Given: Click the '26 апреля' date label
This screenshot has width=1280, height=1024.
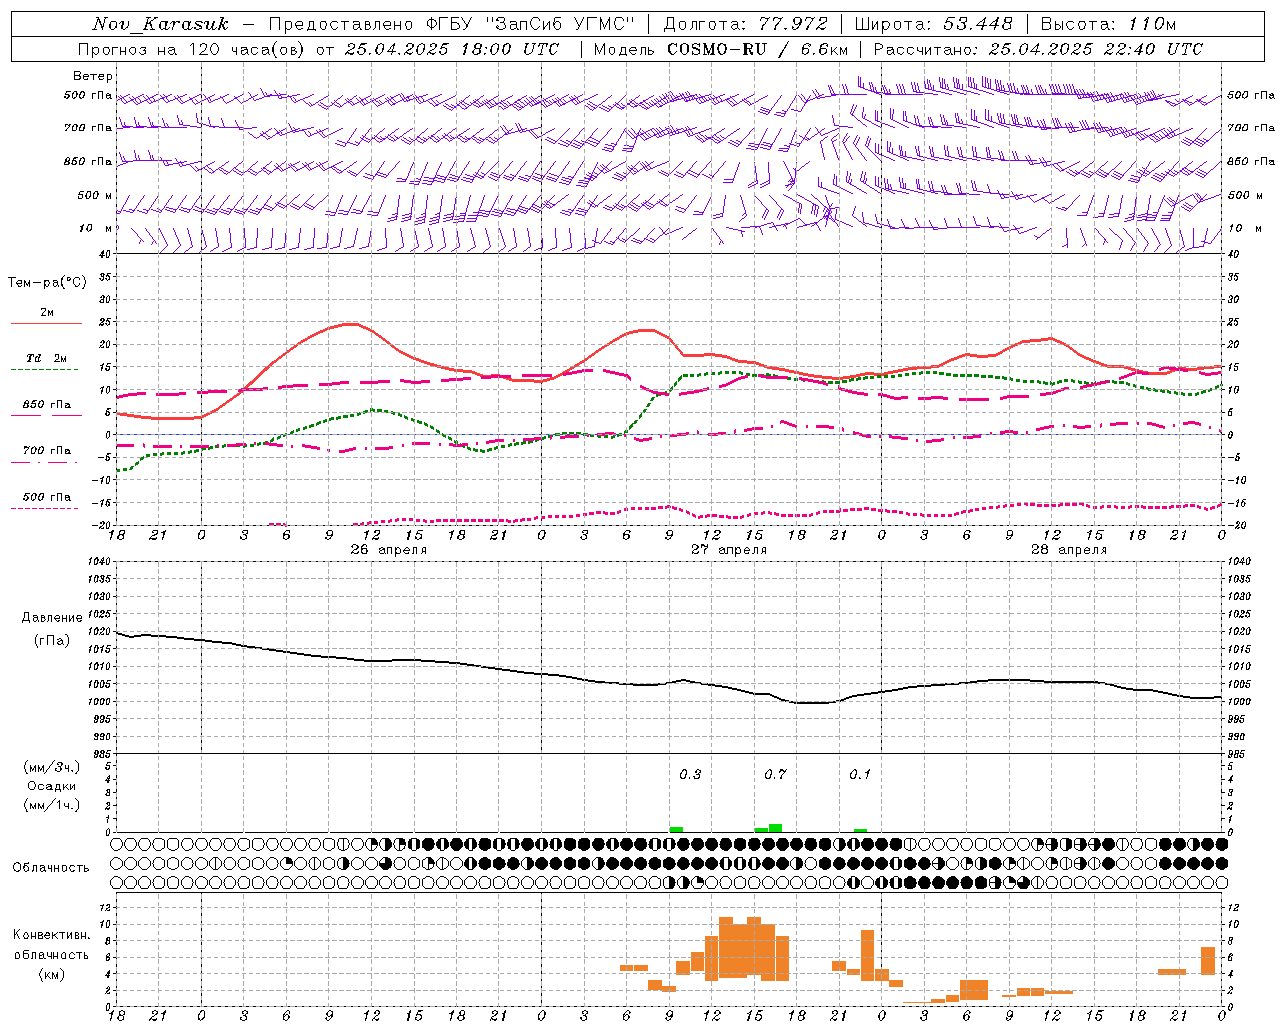Looking at the screenshot, I should click(x=389, y=550).
